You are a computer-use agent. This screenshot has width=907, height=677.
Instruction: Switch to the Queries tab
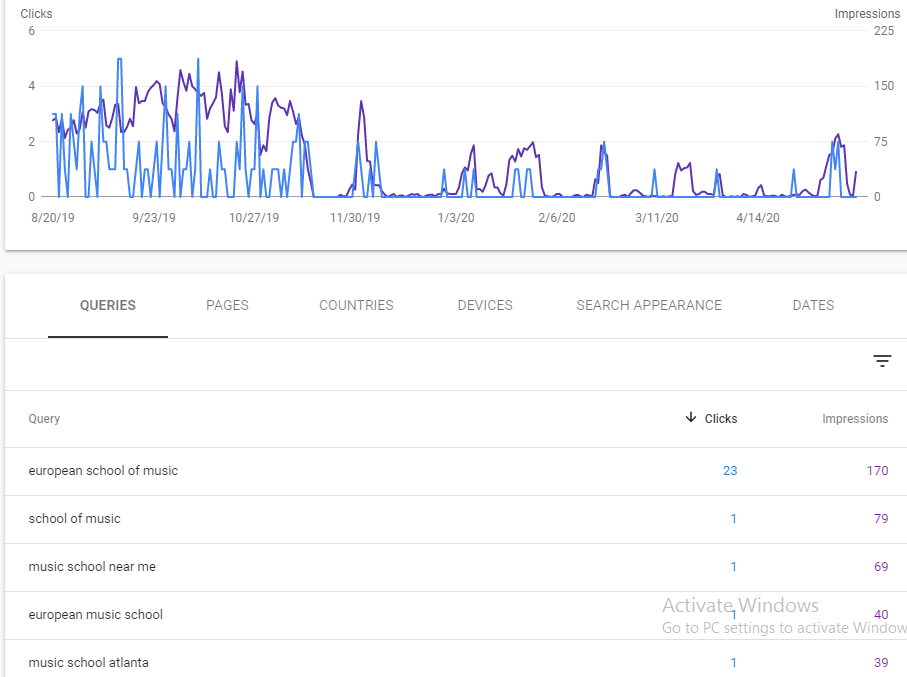point(107,306)
